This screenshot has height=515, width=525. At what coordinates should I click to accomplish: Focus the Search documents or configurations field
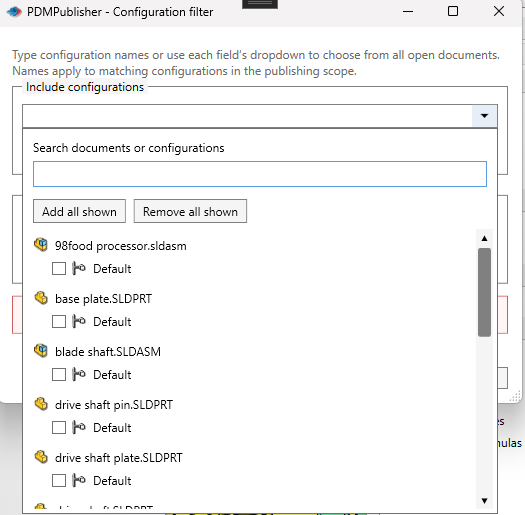point(260,174)
